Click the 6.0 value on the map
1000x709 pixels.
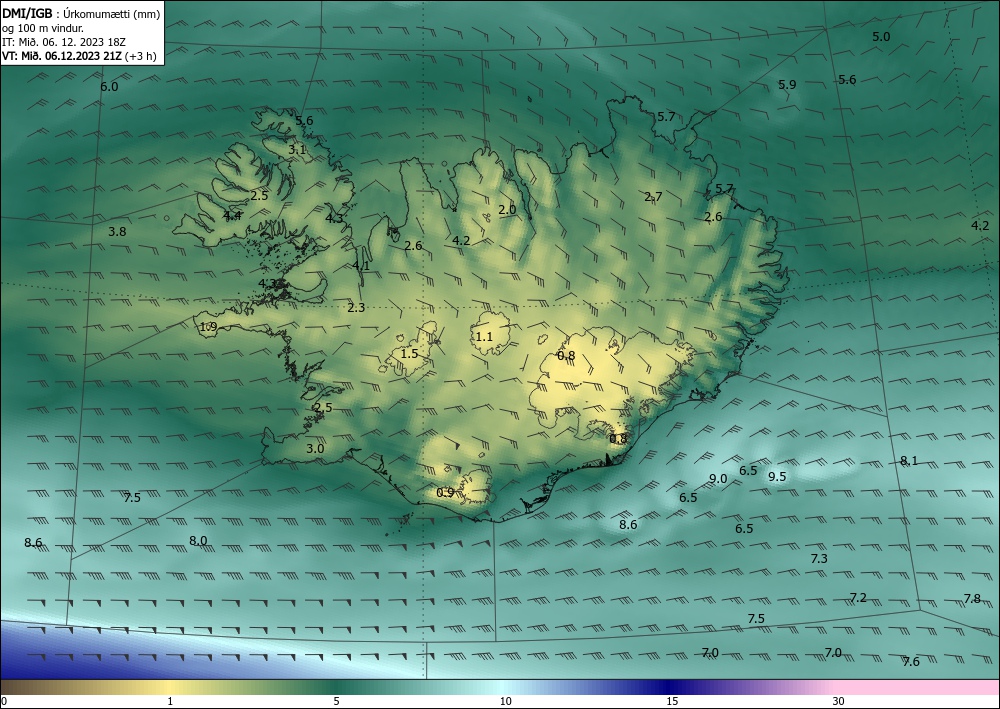click(109, 87)
